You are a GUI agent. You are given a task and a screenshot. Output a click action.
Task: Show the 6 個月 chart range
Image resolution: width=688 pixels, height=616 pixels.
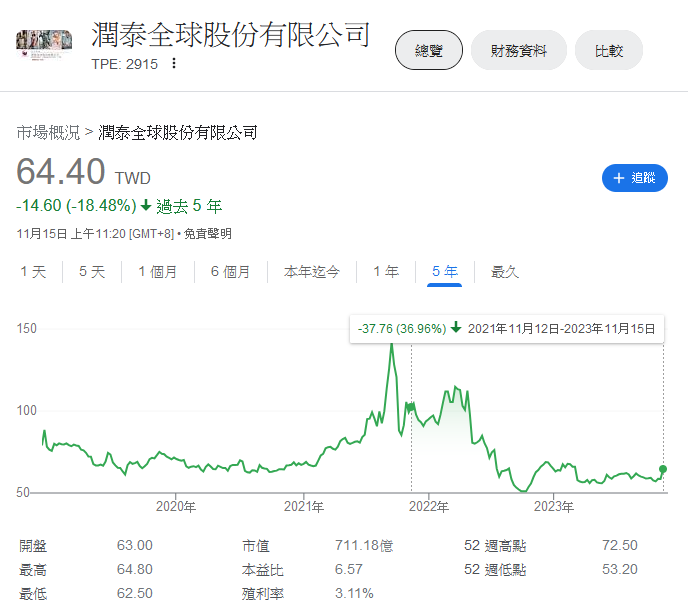point(230,271)
